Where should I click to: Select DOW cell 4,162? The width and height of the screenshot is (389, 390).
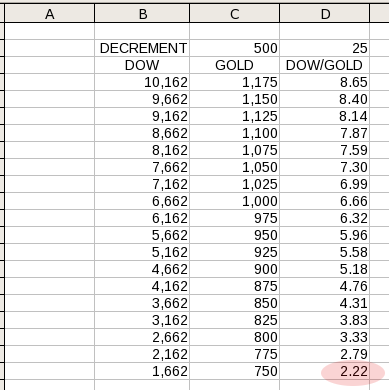pyautogui.click(x=142, y=286)
